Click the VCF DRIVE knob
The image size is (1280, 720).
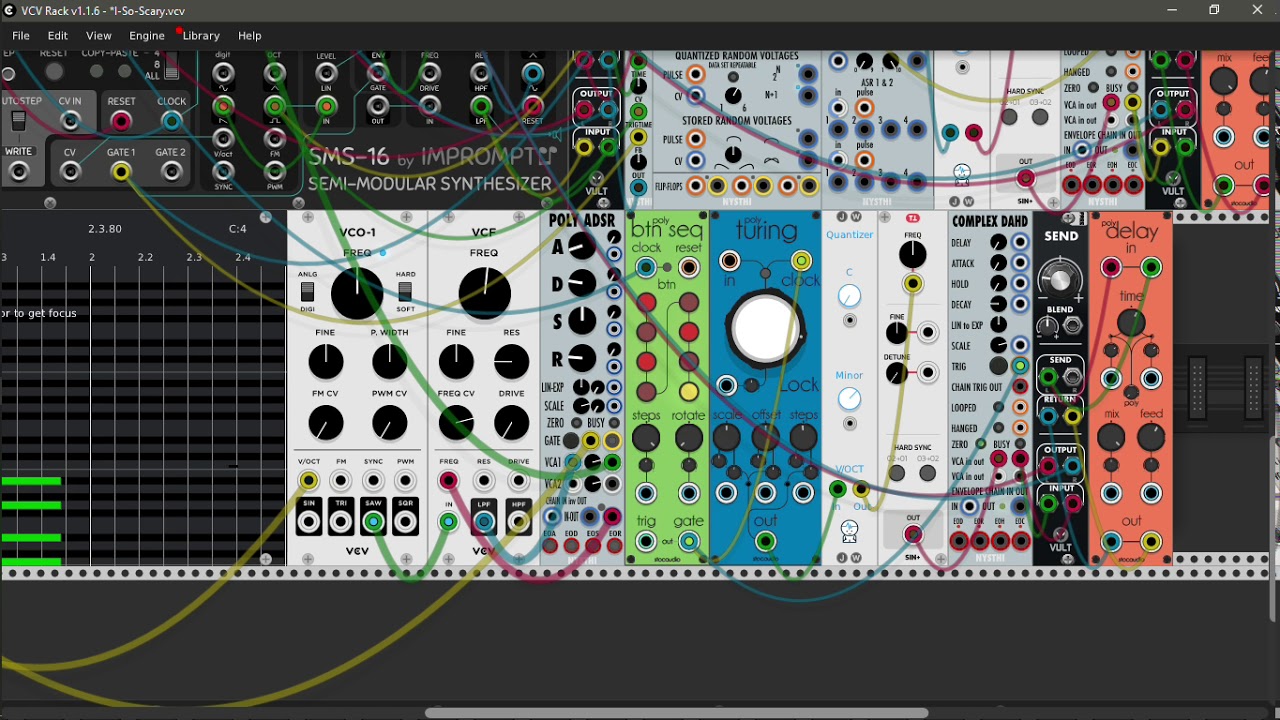click(511, 423)
